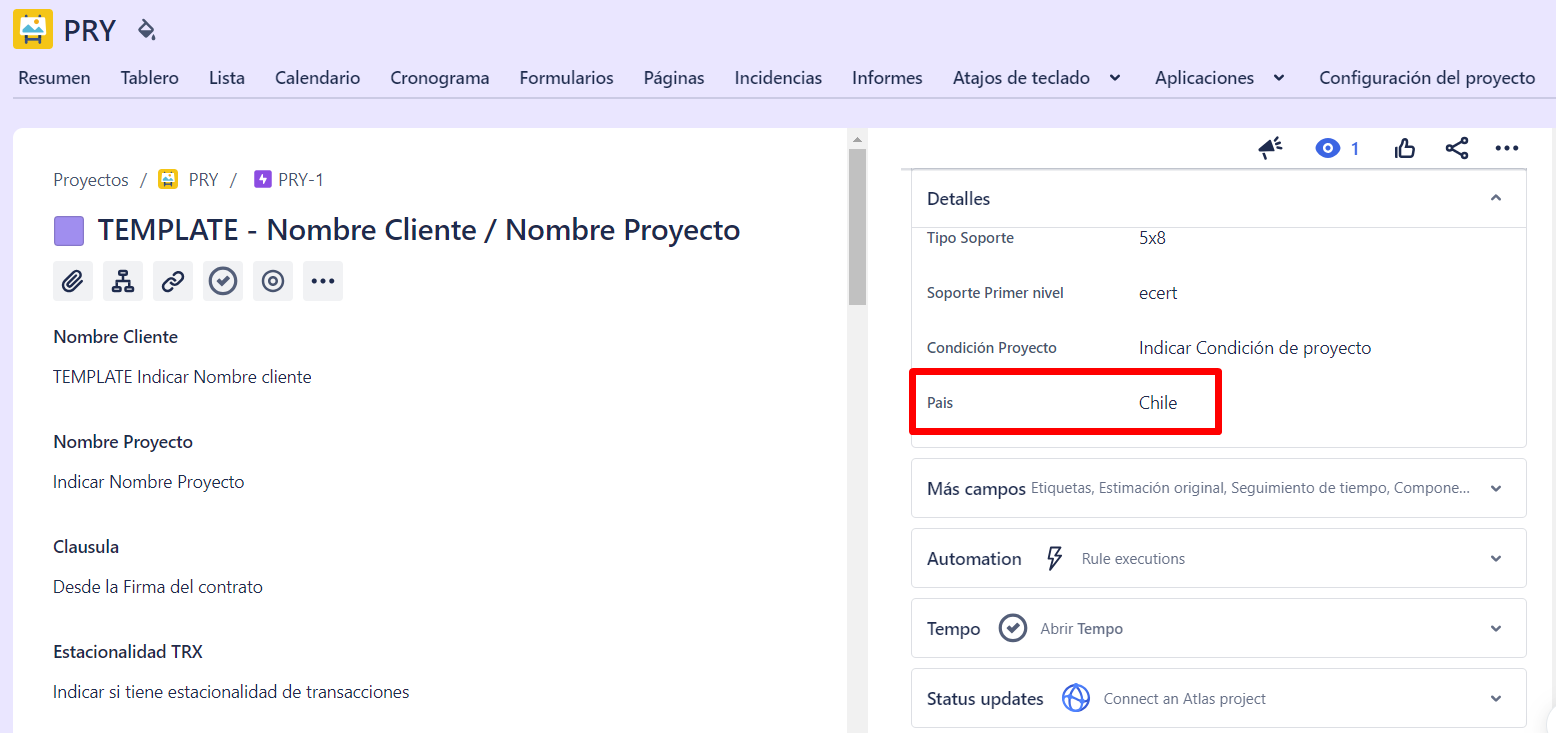Click Desde la Firma del contrato text

pyautogui.click(x=158, y=587)
